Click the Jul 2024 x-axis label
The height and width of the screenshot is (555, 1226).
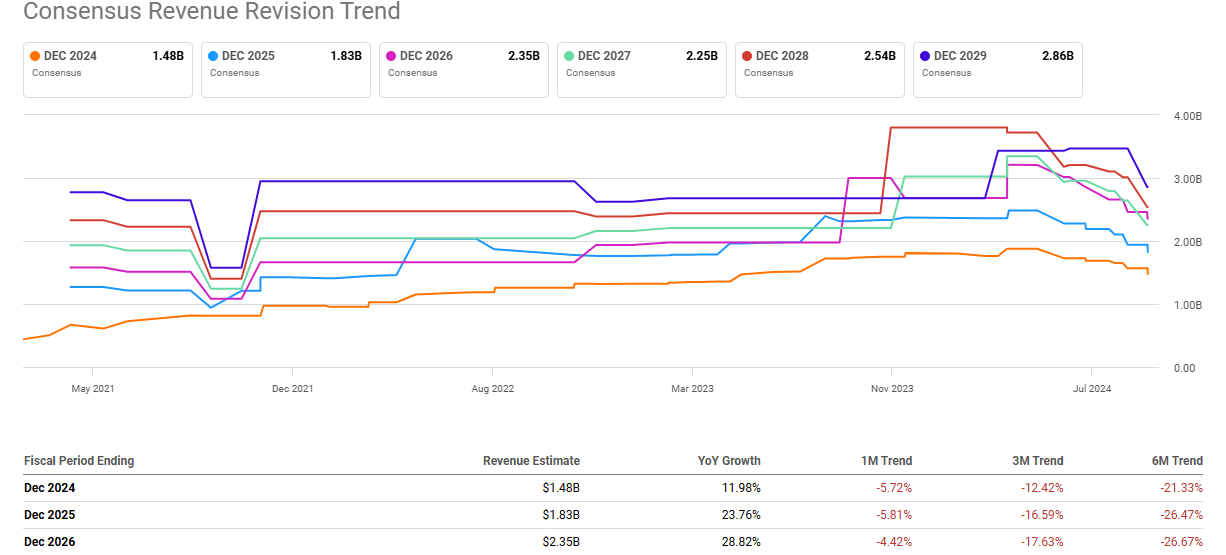tap(1092, 388)
